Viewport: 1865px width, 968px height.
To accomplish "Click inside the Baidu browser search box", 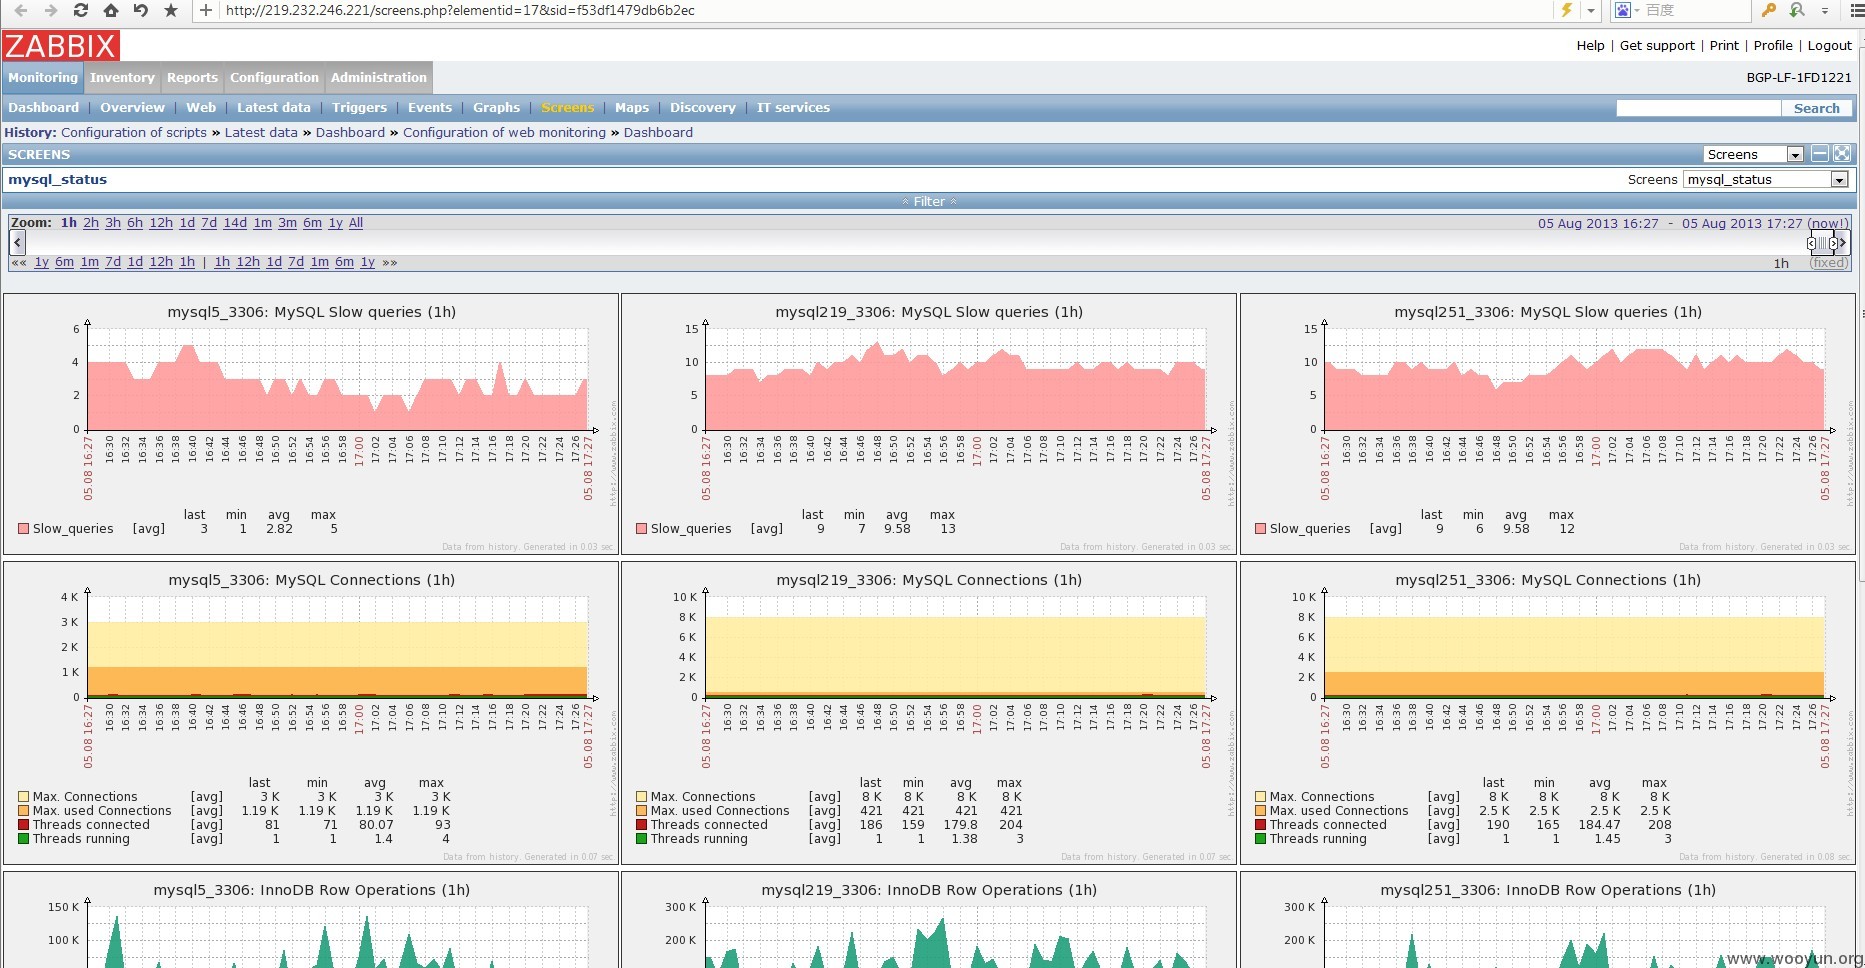I will tap(1696, 10).
